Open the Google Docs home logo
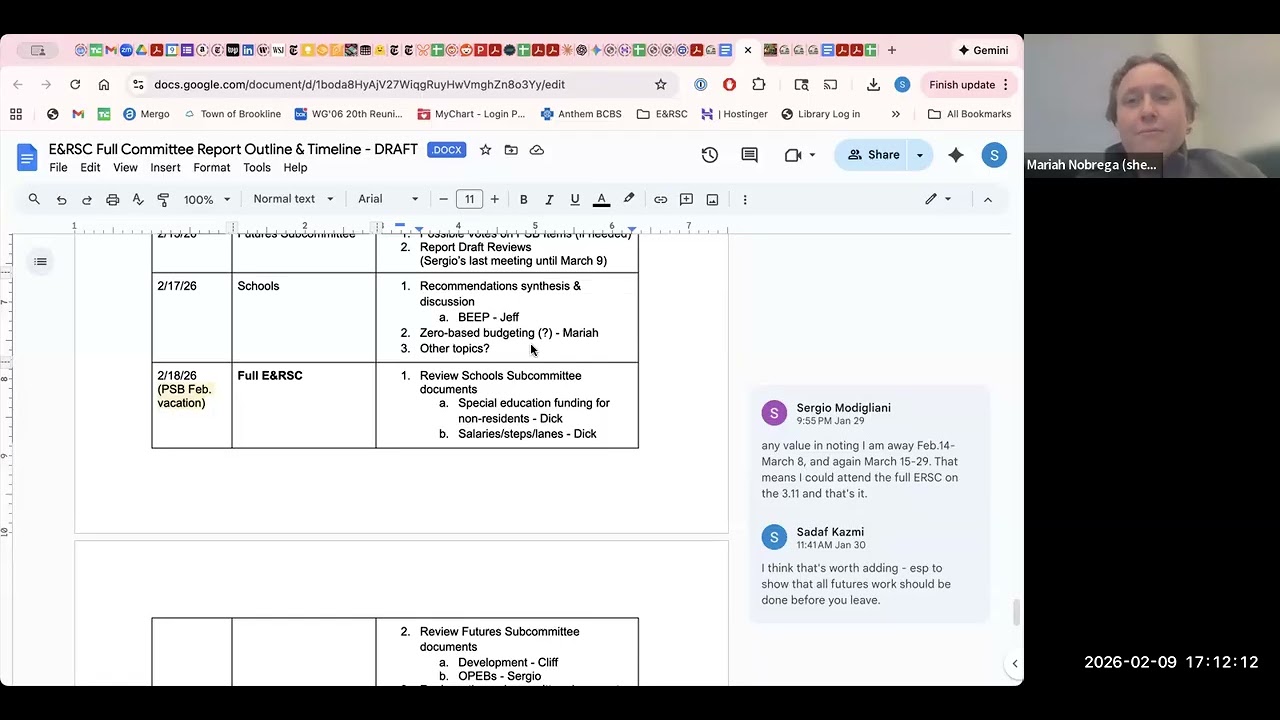1280x720 pixels. coord(27,157)
